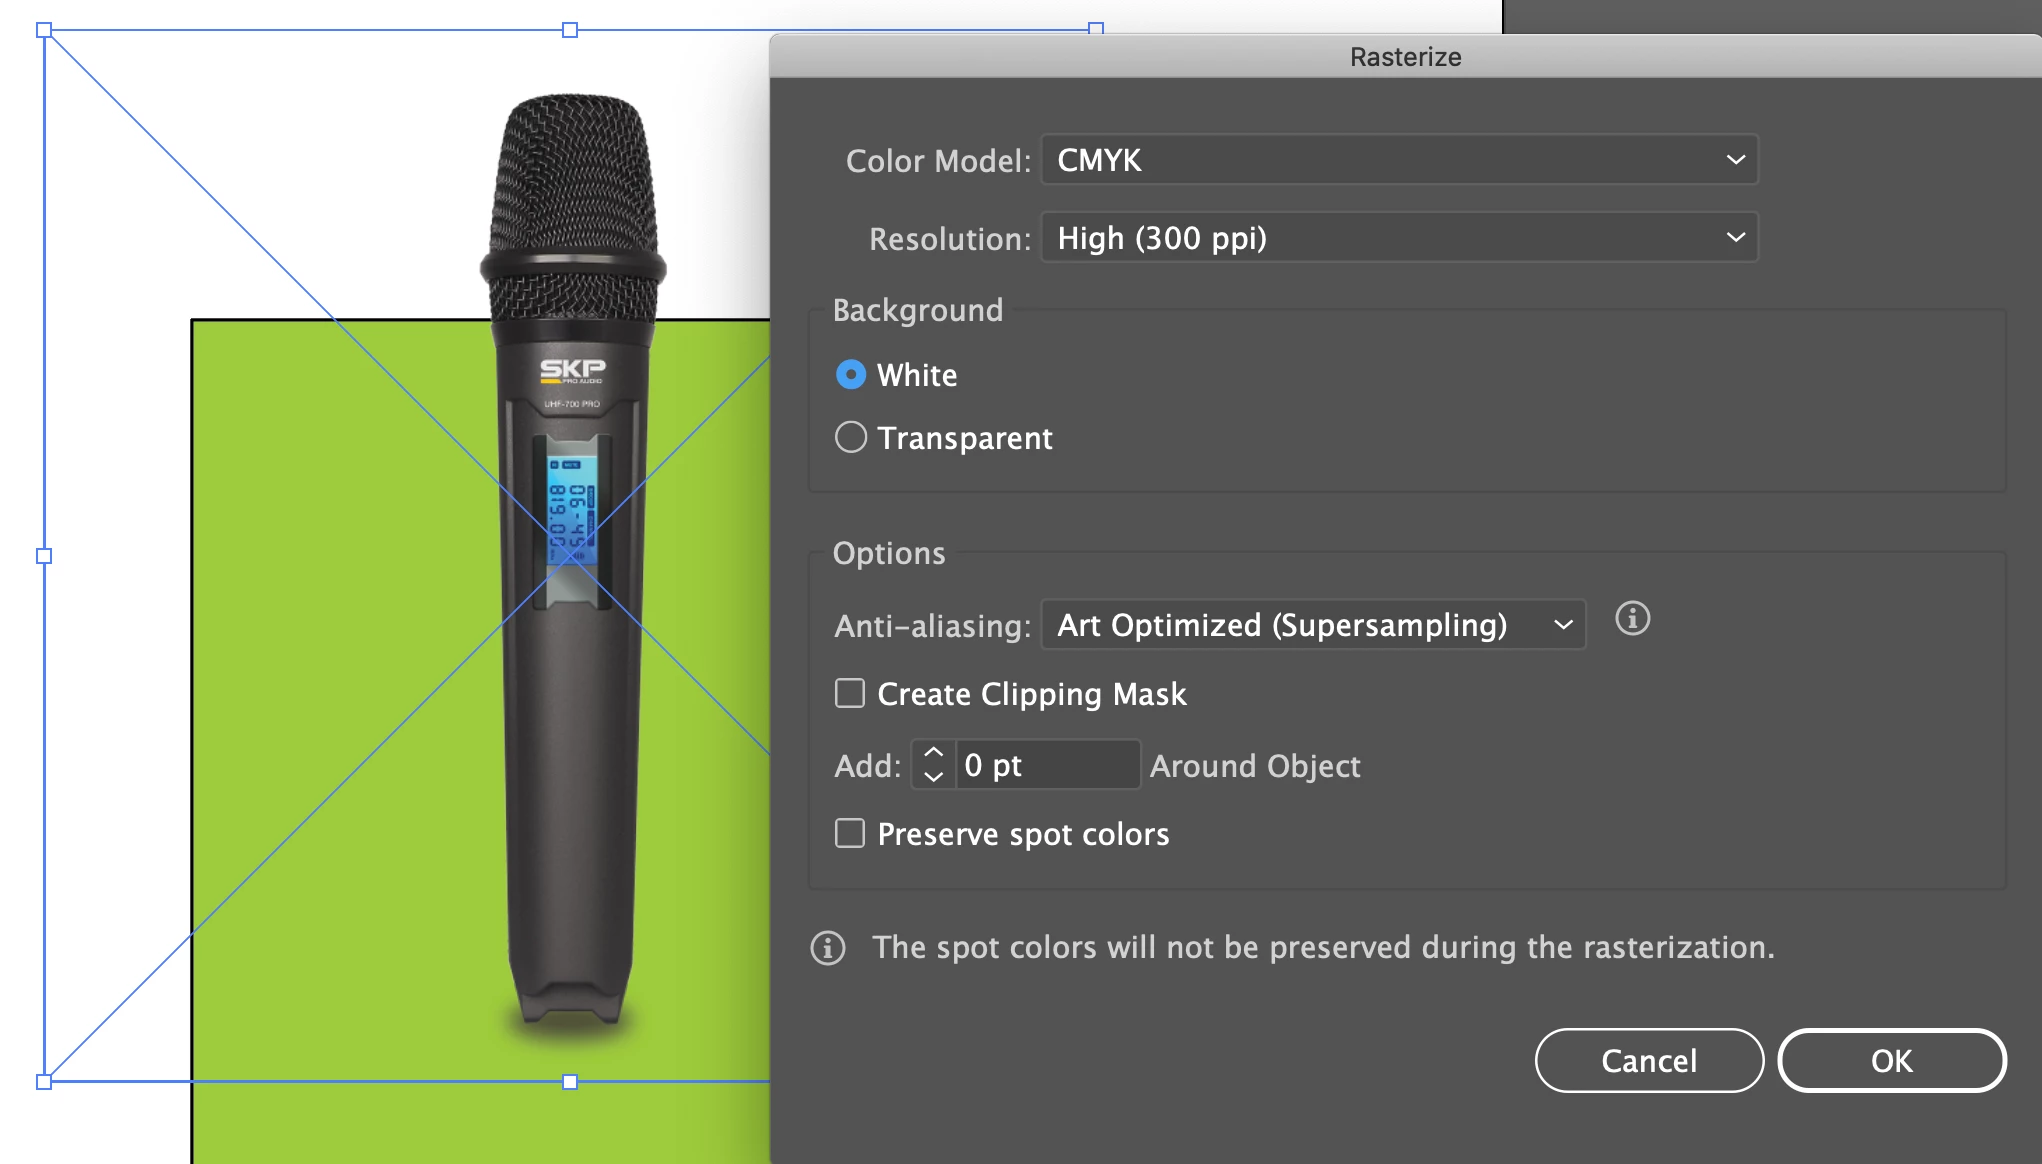The image size is (2042, 1164).
Task: Click the spot colors warning info icon
Action: click(827, 947)
